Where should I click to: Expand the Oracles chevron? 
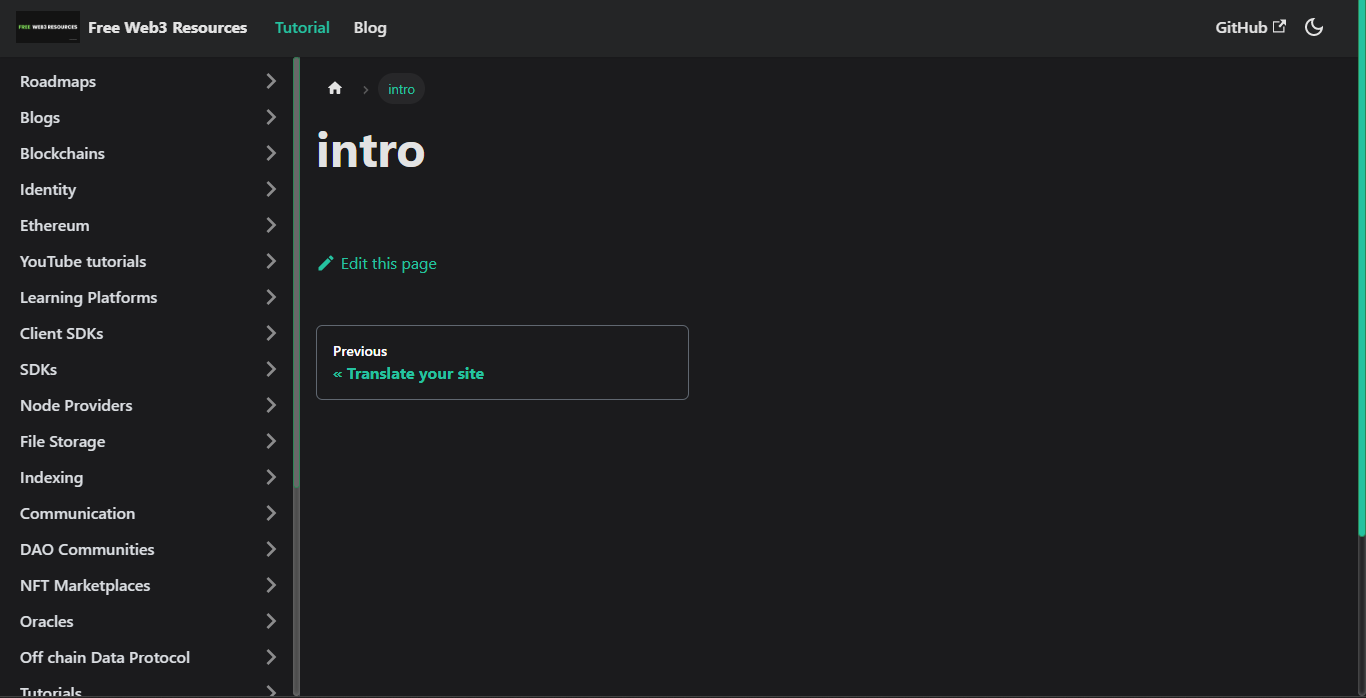[x=271, y=621]
